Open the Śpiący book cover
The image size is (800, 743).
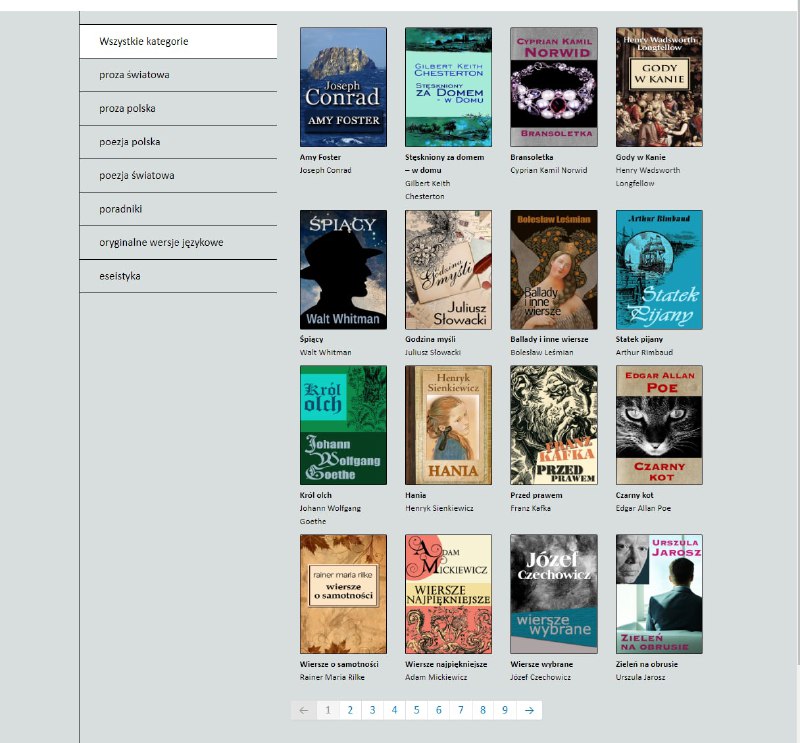pyautogui.click(x=343, y=269)
